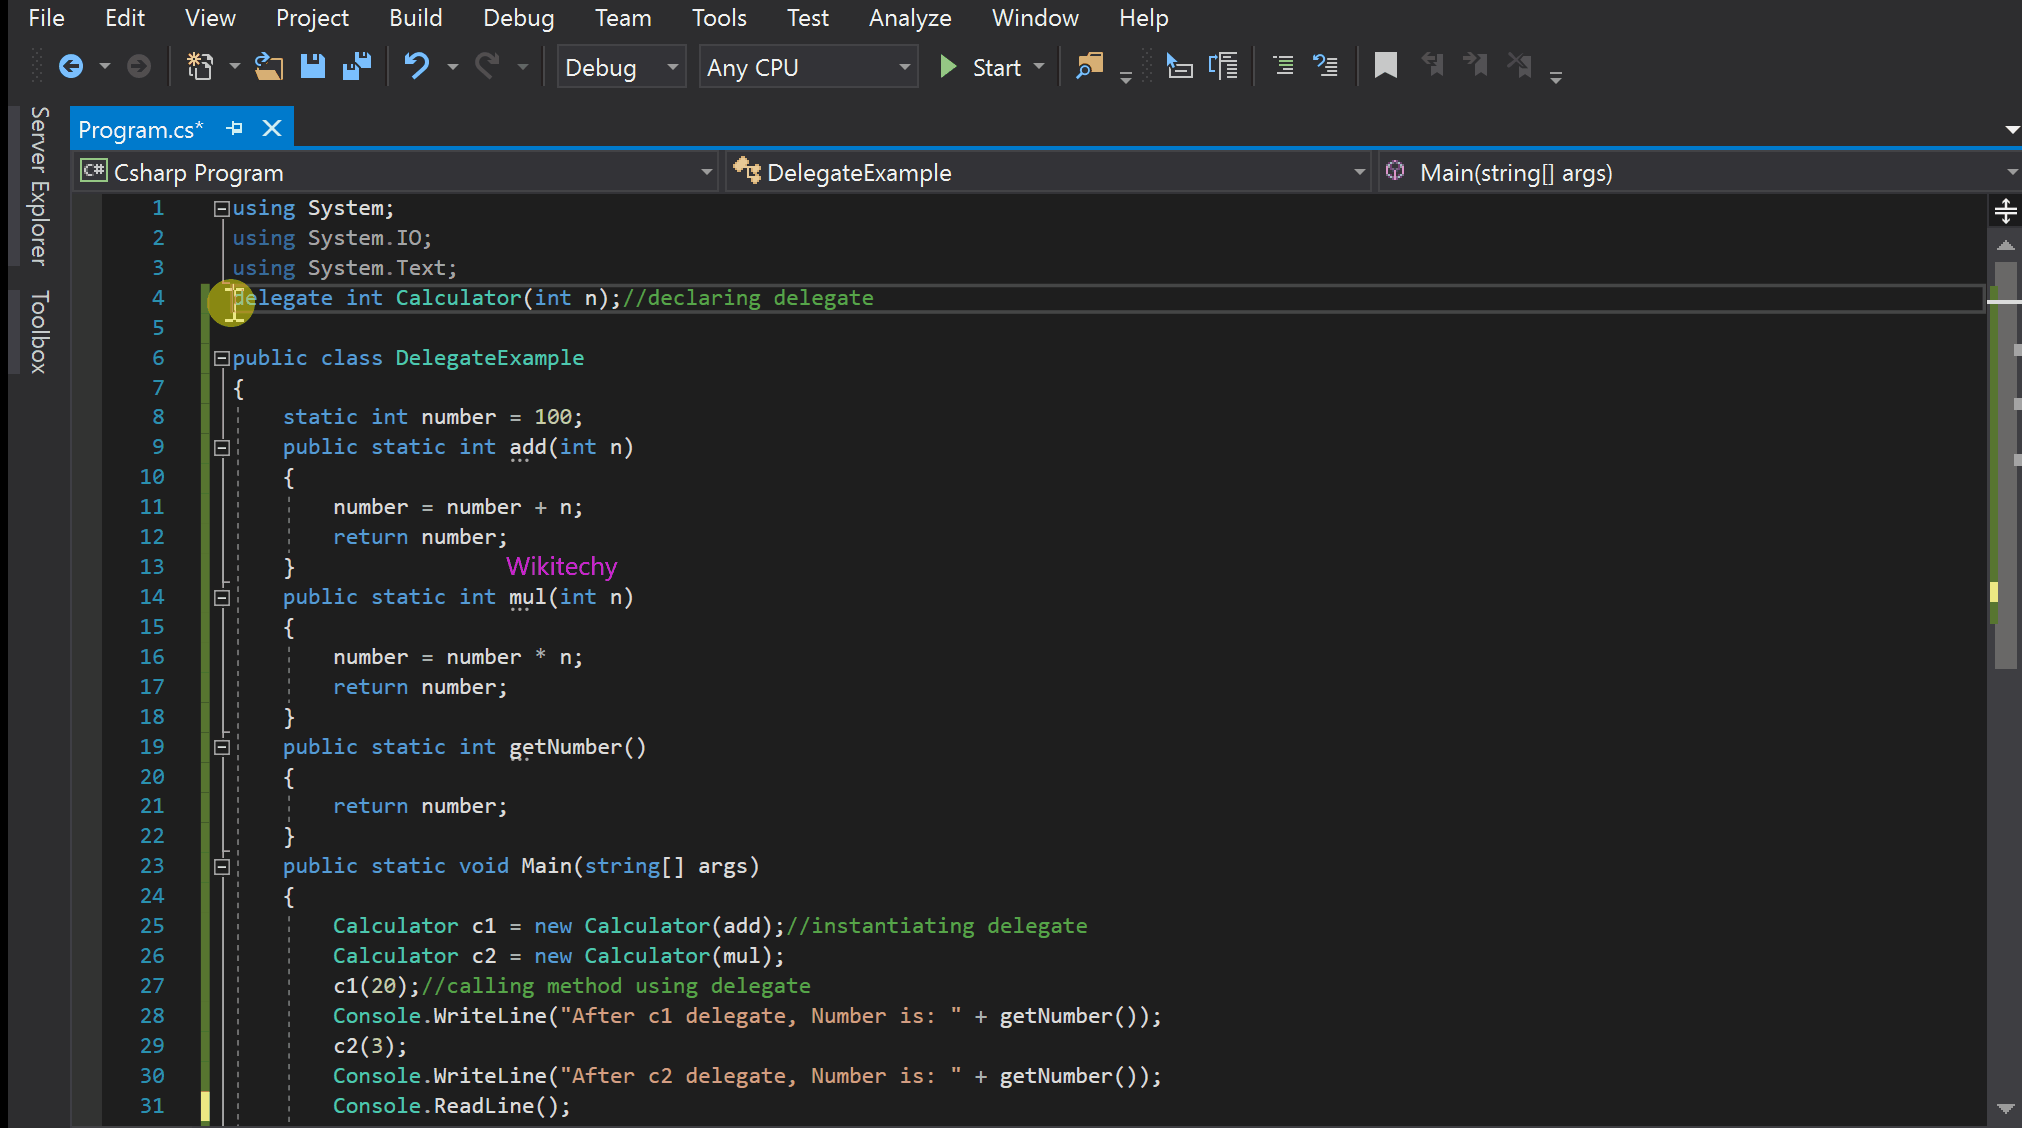Open the Server Explorer side panel
The width and height of the screenshot is (2022, 1128).
38,186
